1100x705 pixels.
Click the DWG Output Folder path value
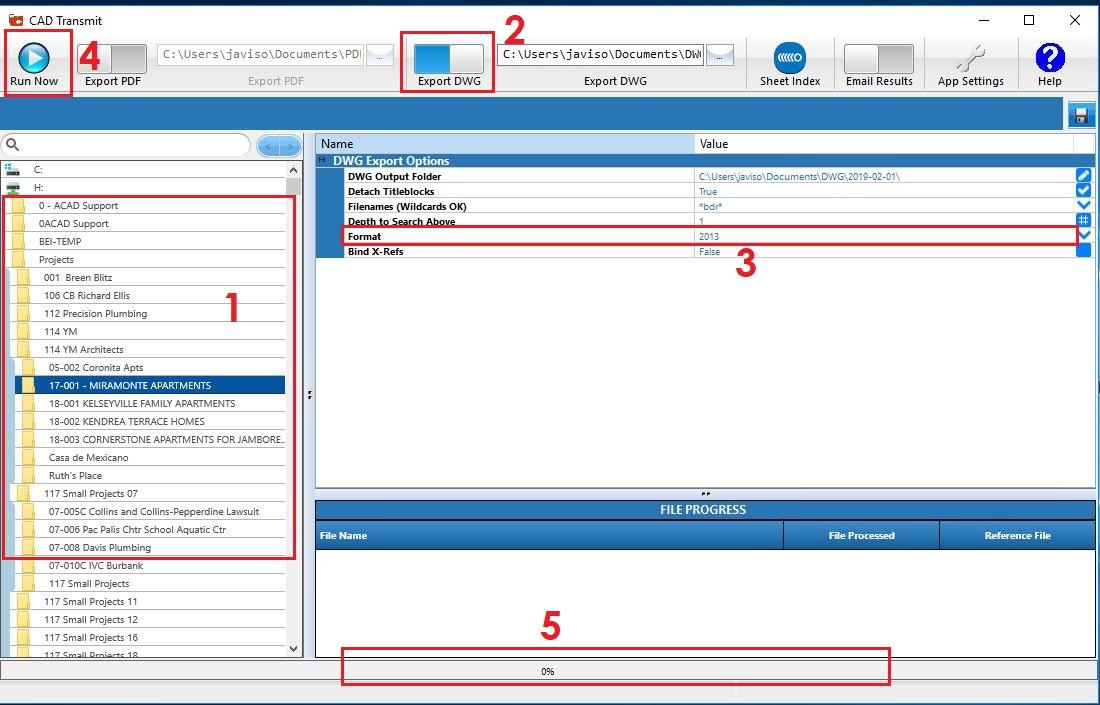tap(799, 177)
